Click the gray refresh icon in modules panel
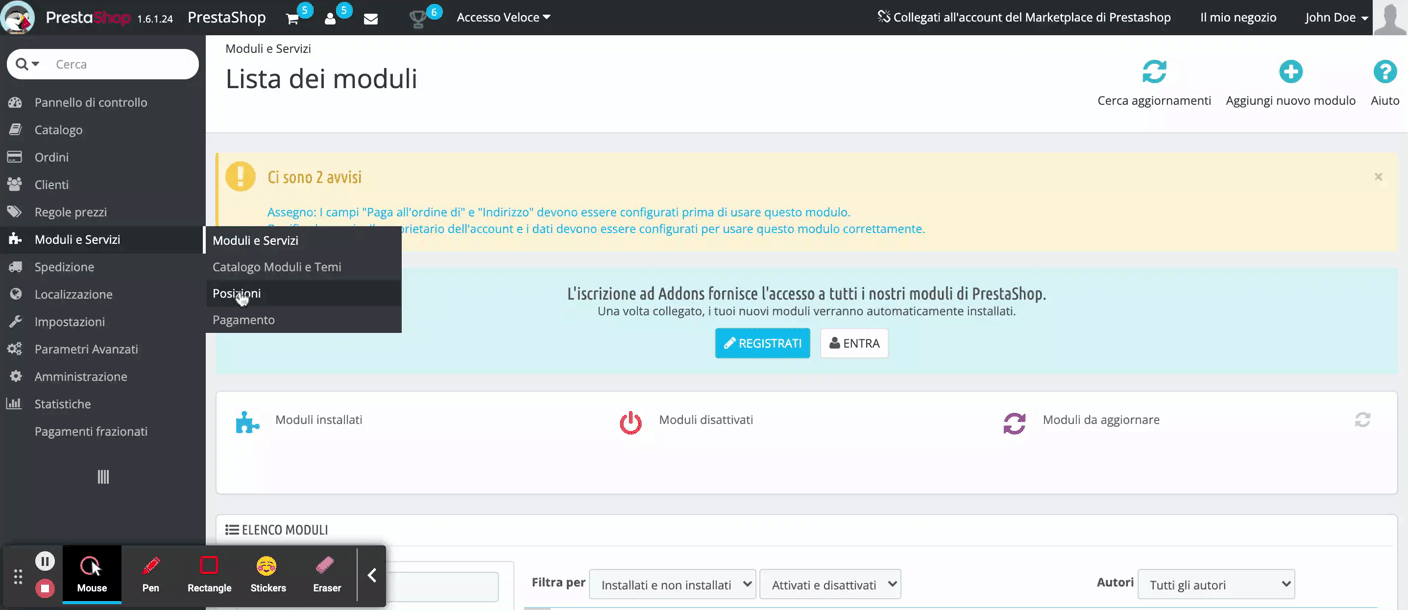 tap(1363, 420)
